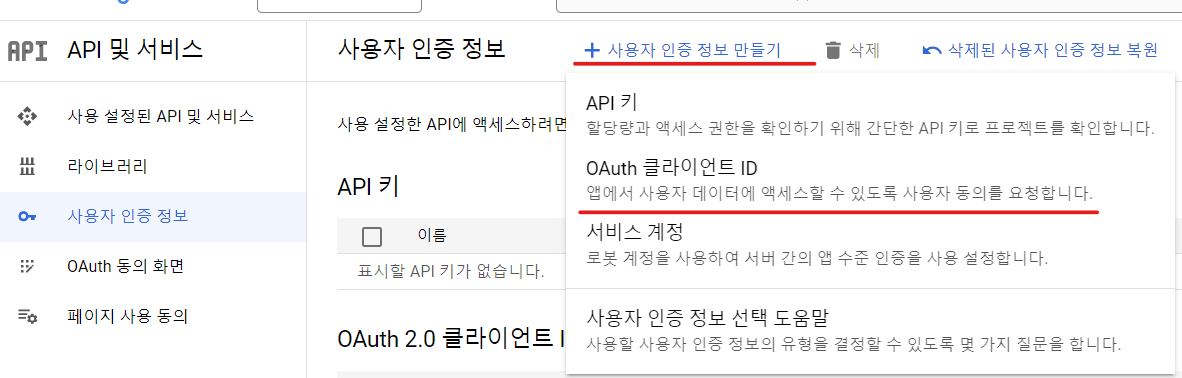
Task: Click the 'API 및 서비스' sidebar title
Action: (x=135, y=51)
